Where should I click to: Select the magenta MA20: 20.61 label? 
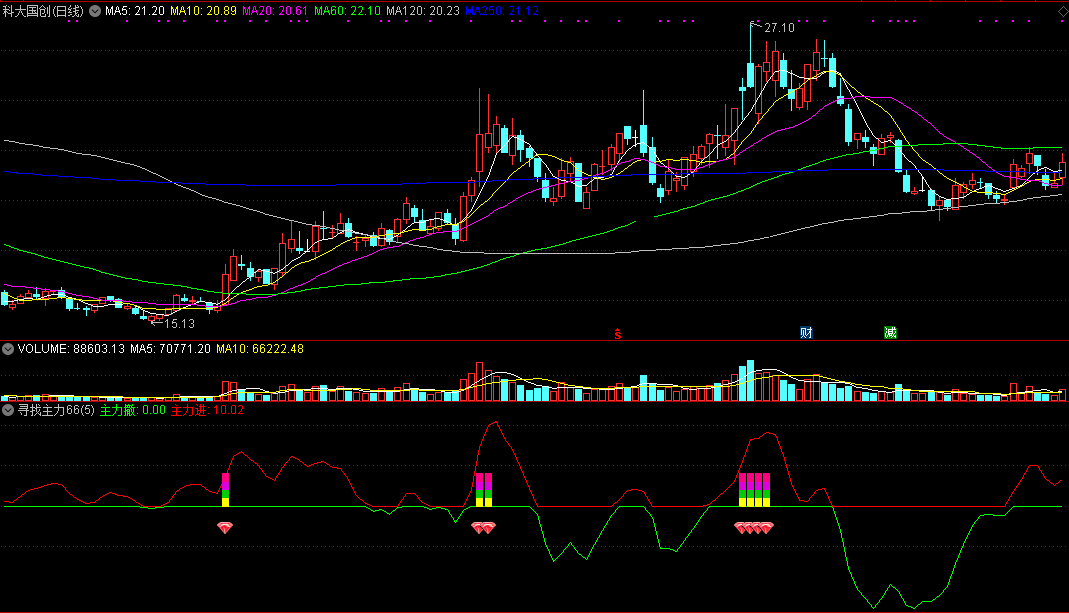[275, 11]
